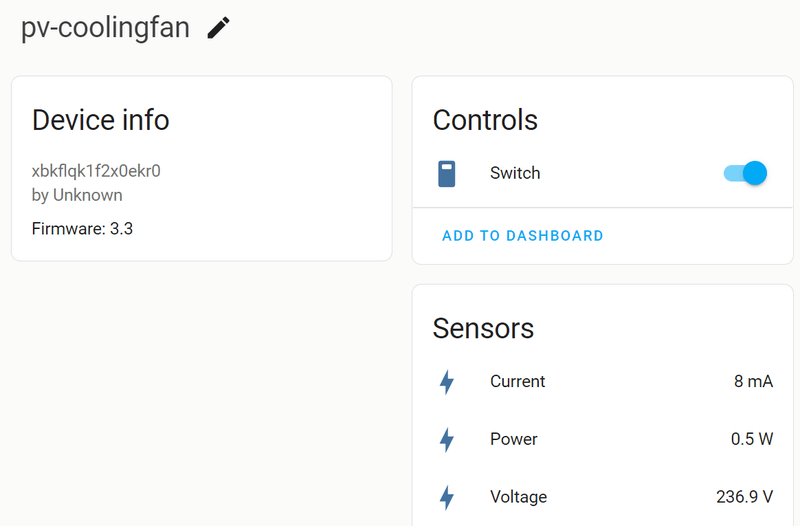Select the 236.9 V voltage reading

[x=742, y=497]
